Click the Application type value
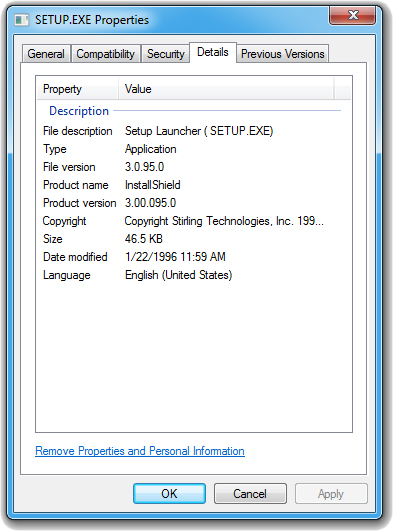 tap(150, 149)
